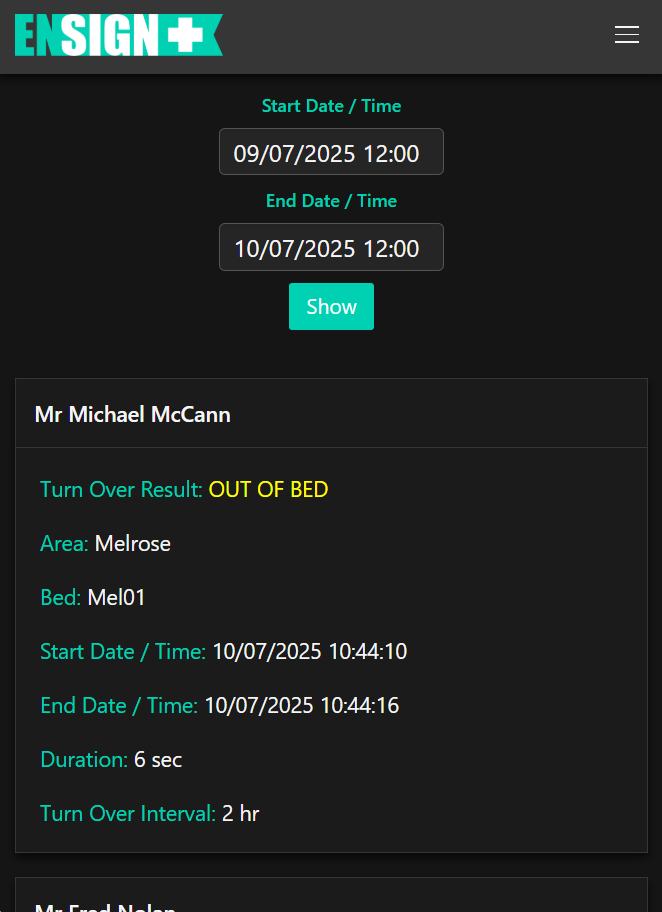Click the 6 sec duration value
Viewport: 662px width, 912px height.
tap(158, 760)
